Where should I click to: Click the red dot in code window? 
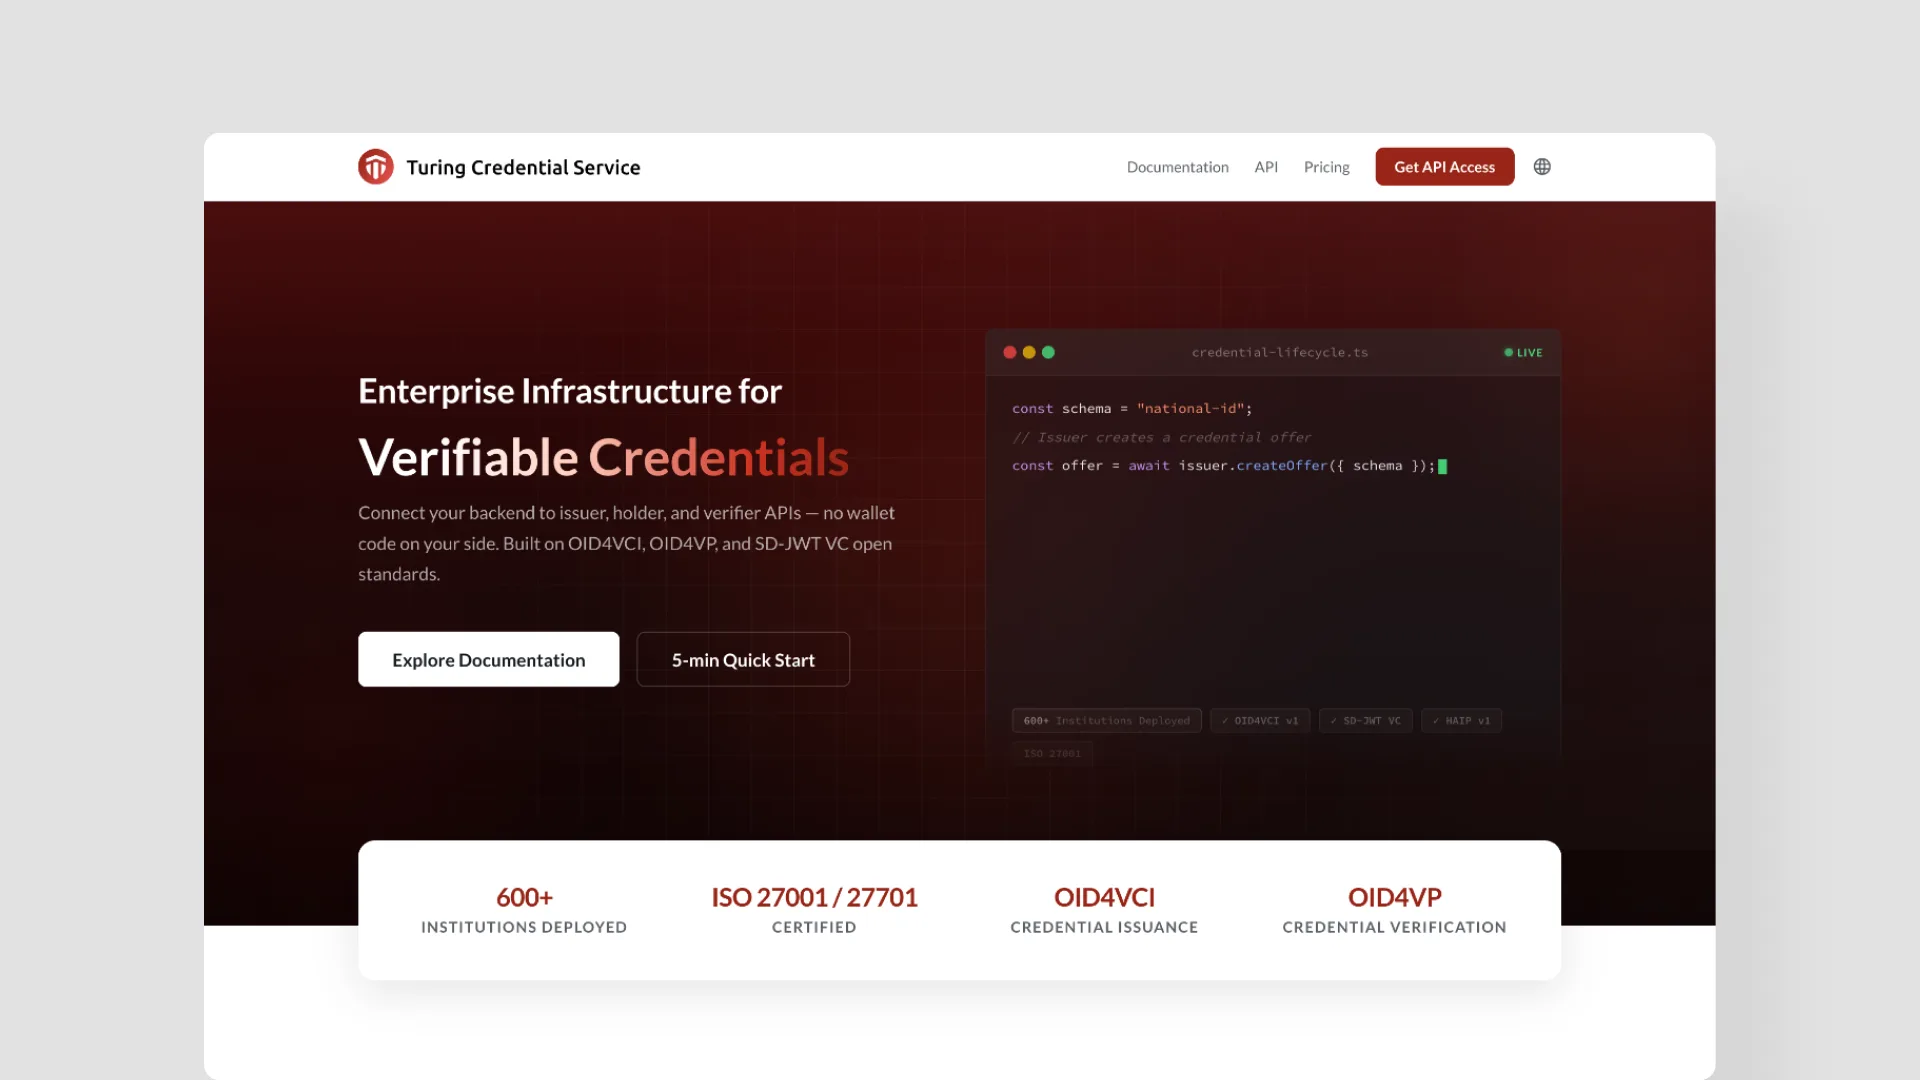[x=1010, y=352]
